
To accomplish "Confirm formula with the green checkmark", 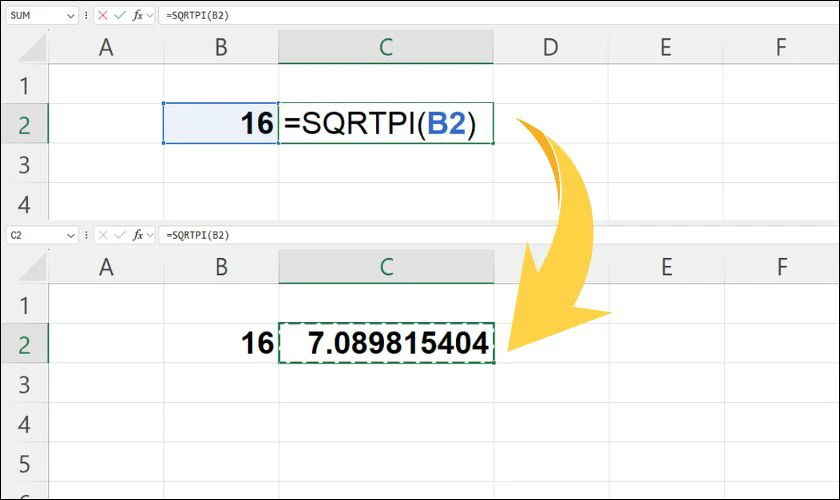I will point(119,16).
